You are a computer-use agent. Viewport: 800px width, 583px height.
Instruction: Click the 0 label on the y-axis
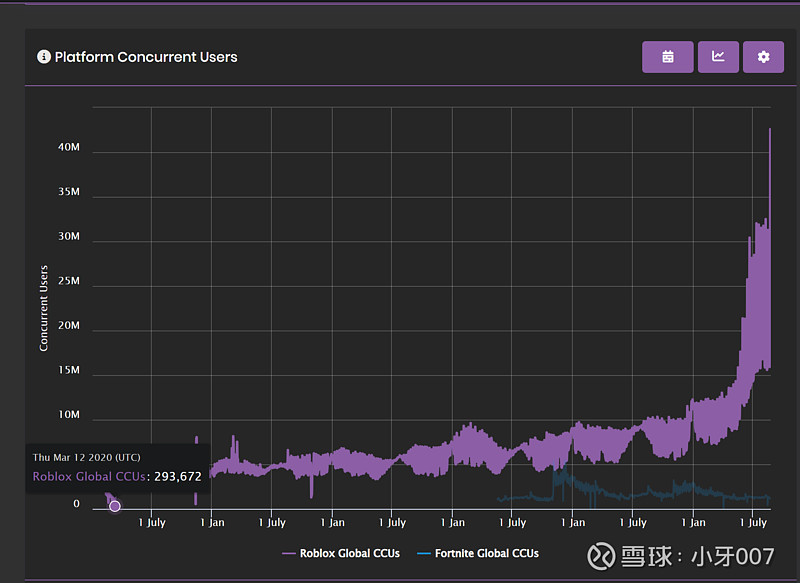point(76,505)
